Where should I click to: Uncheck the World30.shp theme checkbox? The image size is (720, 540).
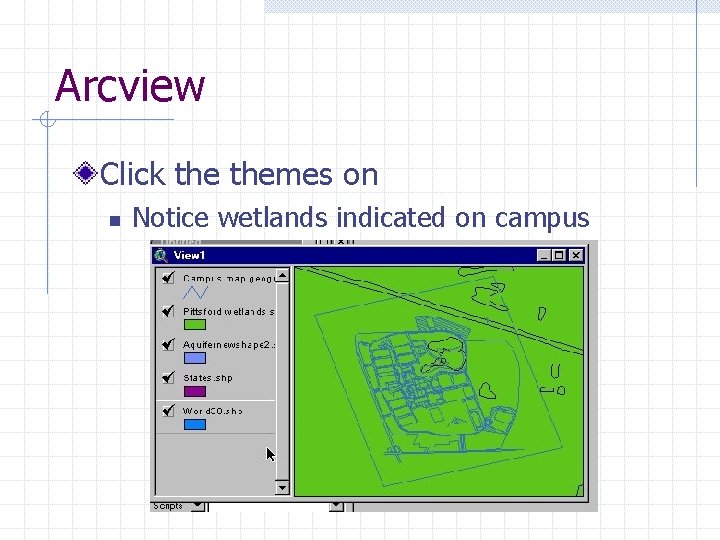(169, 410)
